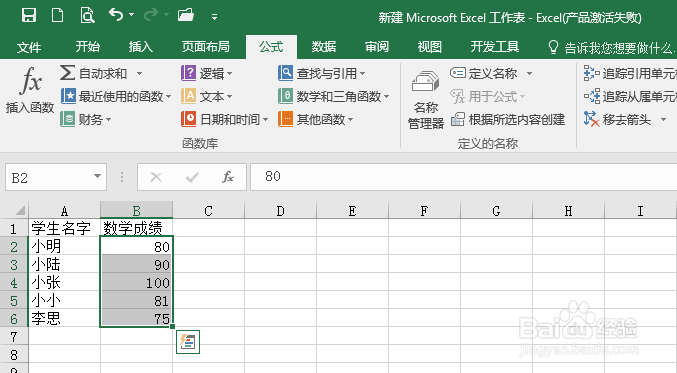Open the 文件 tab
This screenshot has width=677, height=373.
[x=29, y=47]
